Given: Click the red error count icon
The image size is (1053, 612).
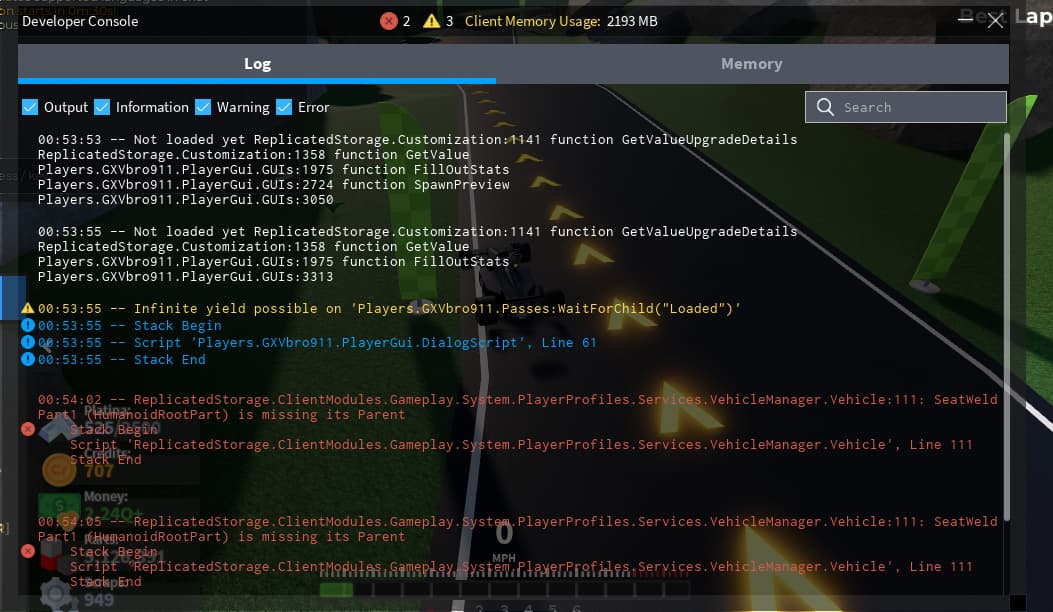Looking at the screenshot, I should (388, 21).
